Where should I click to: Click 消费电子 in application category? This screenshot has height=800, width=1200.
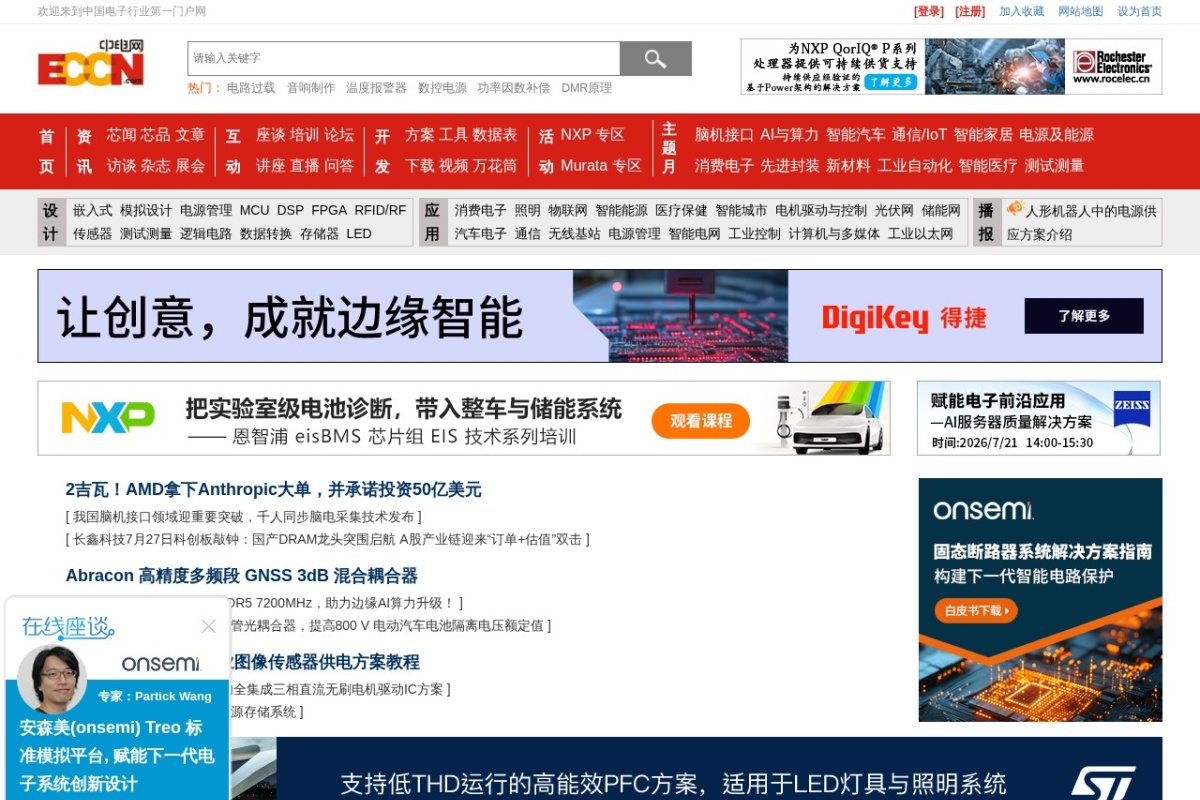tap(481, 210)
